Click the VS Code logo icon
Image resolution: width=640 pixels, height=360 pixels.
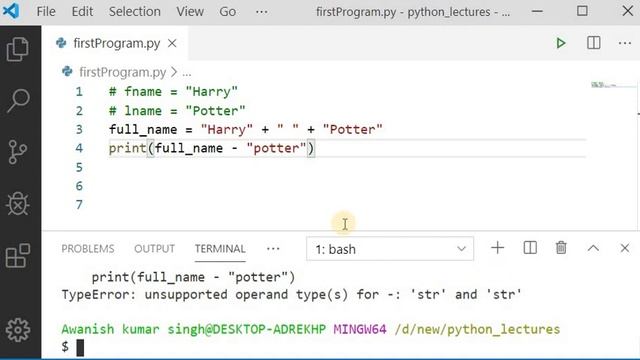(11, 11)
